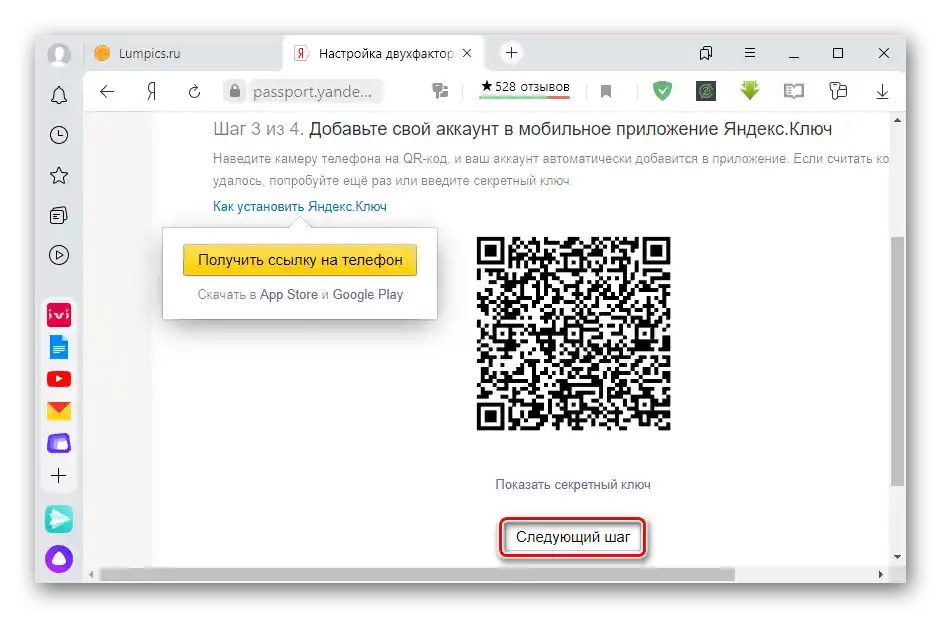Screen dimensions: 941x618
Task: Open bookmarks star in sidebar
Action: pyautogui.click(x=59, y=175)
